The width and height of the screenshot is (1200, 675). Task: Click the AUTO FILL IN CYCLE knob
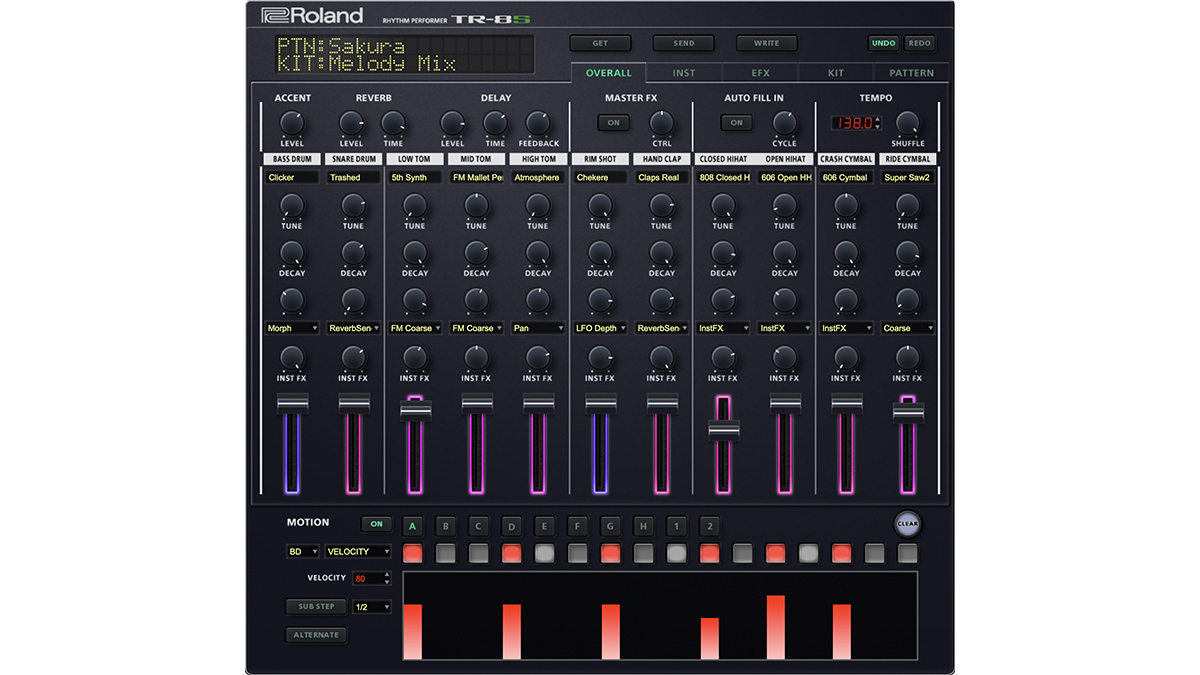[x=785, y=123]
